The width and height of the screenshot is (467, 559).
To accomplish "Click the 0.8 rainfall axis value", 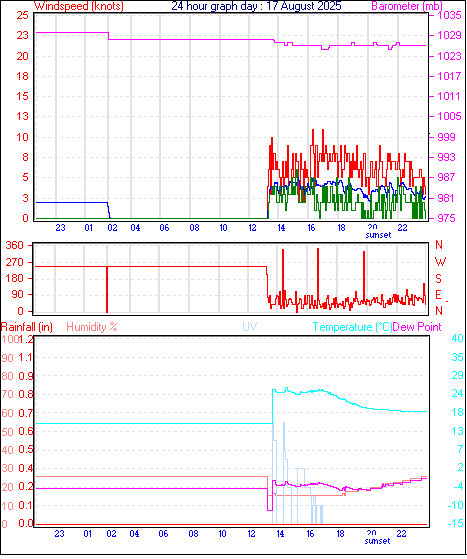I will (26, 394).
